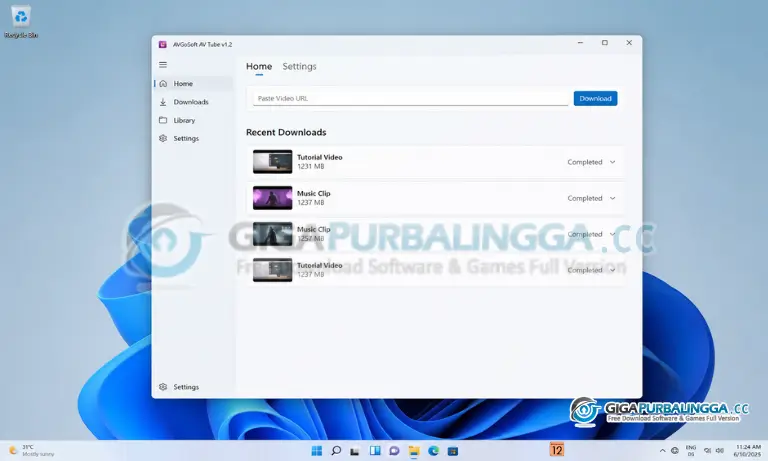The height and width of the screenshot is (461, 768).
Task: Open taskbar Search
Action: (336, 451)
